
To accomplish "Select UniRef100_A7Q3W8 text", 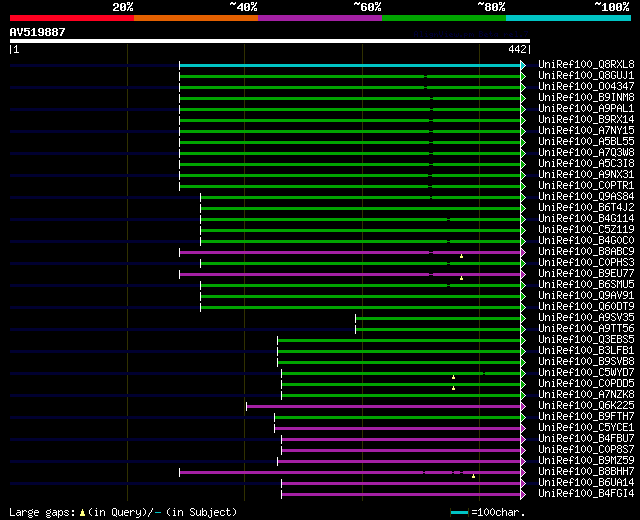I will (586, 153).
